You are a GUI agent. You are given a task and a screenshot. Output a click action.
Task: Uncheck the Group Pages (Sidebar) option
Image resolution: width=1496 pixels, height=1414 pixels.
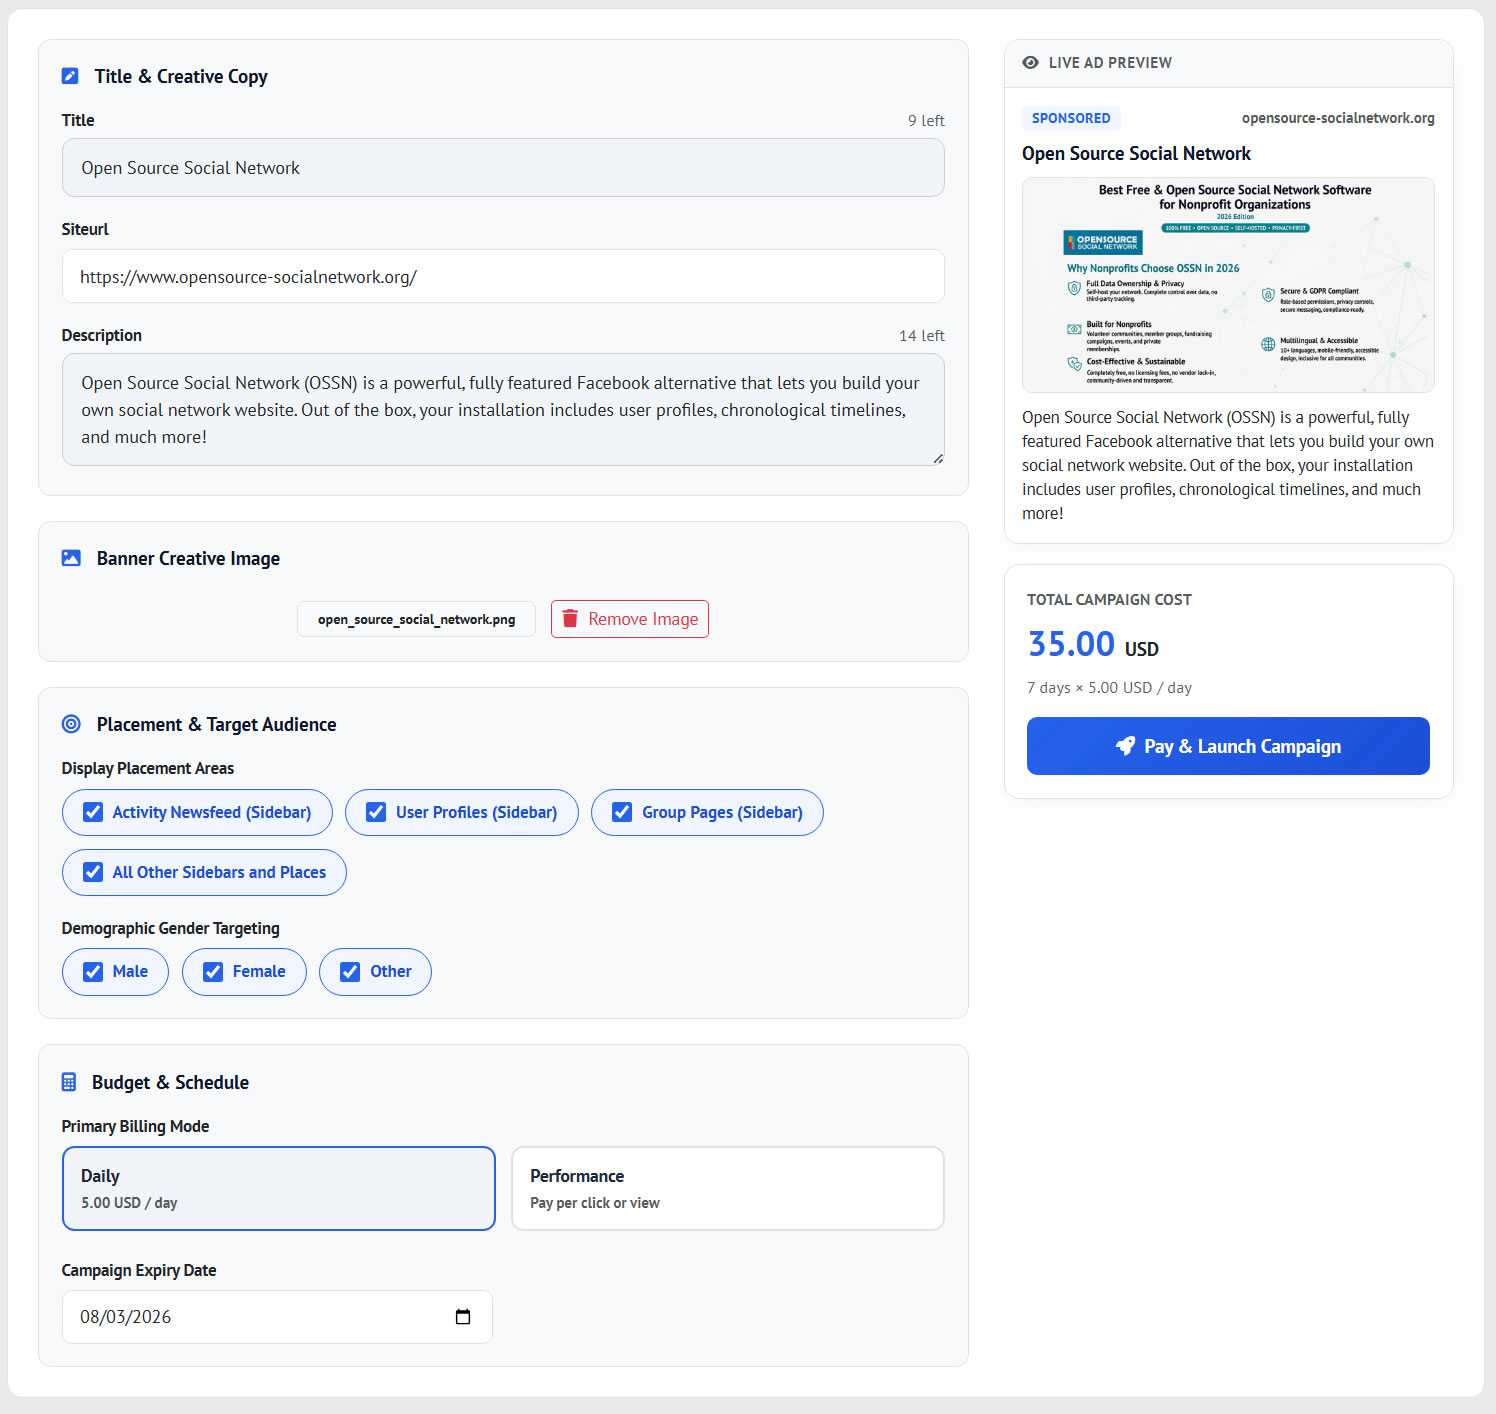pos(622,812)
